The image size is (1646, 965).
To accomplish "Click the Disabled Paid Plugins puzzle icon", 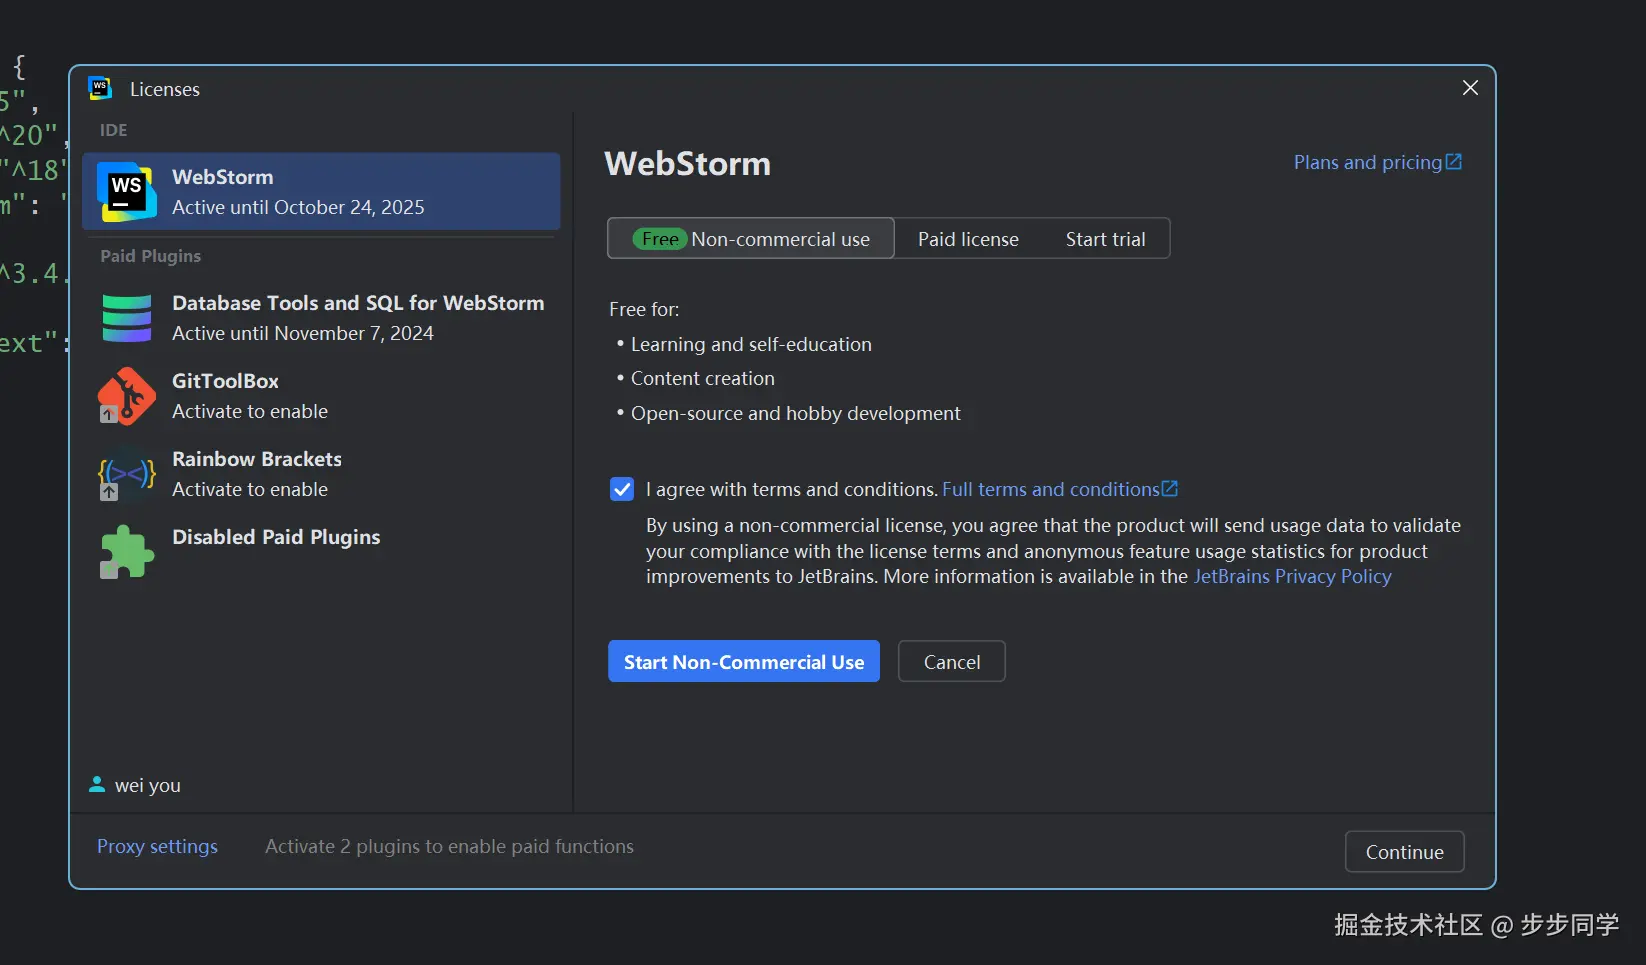I will point(127,551).
